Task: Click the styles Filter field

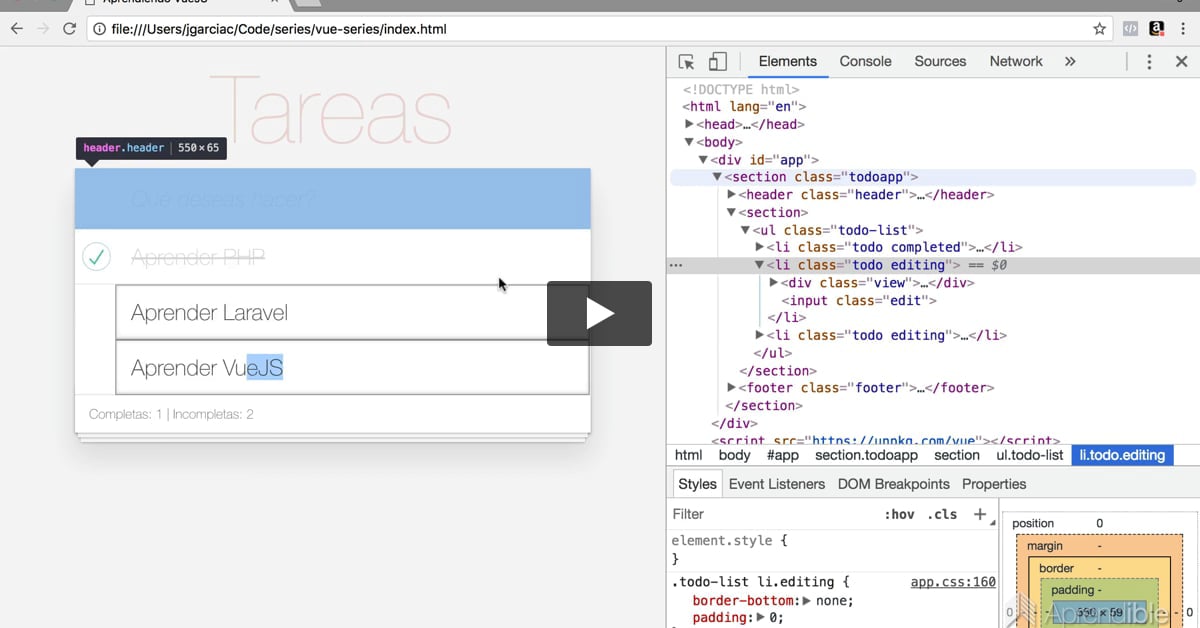Action: pos(770,514)
